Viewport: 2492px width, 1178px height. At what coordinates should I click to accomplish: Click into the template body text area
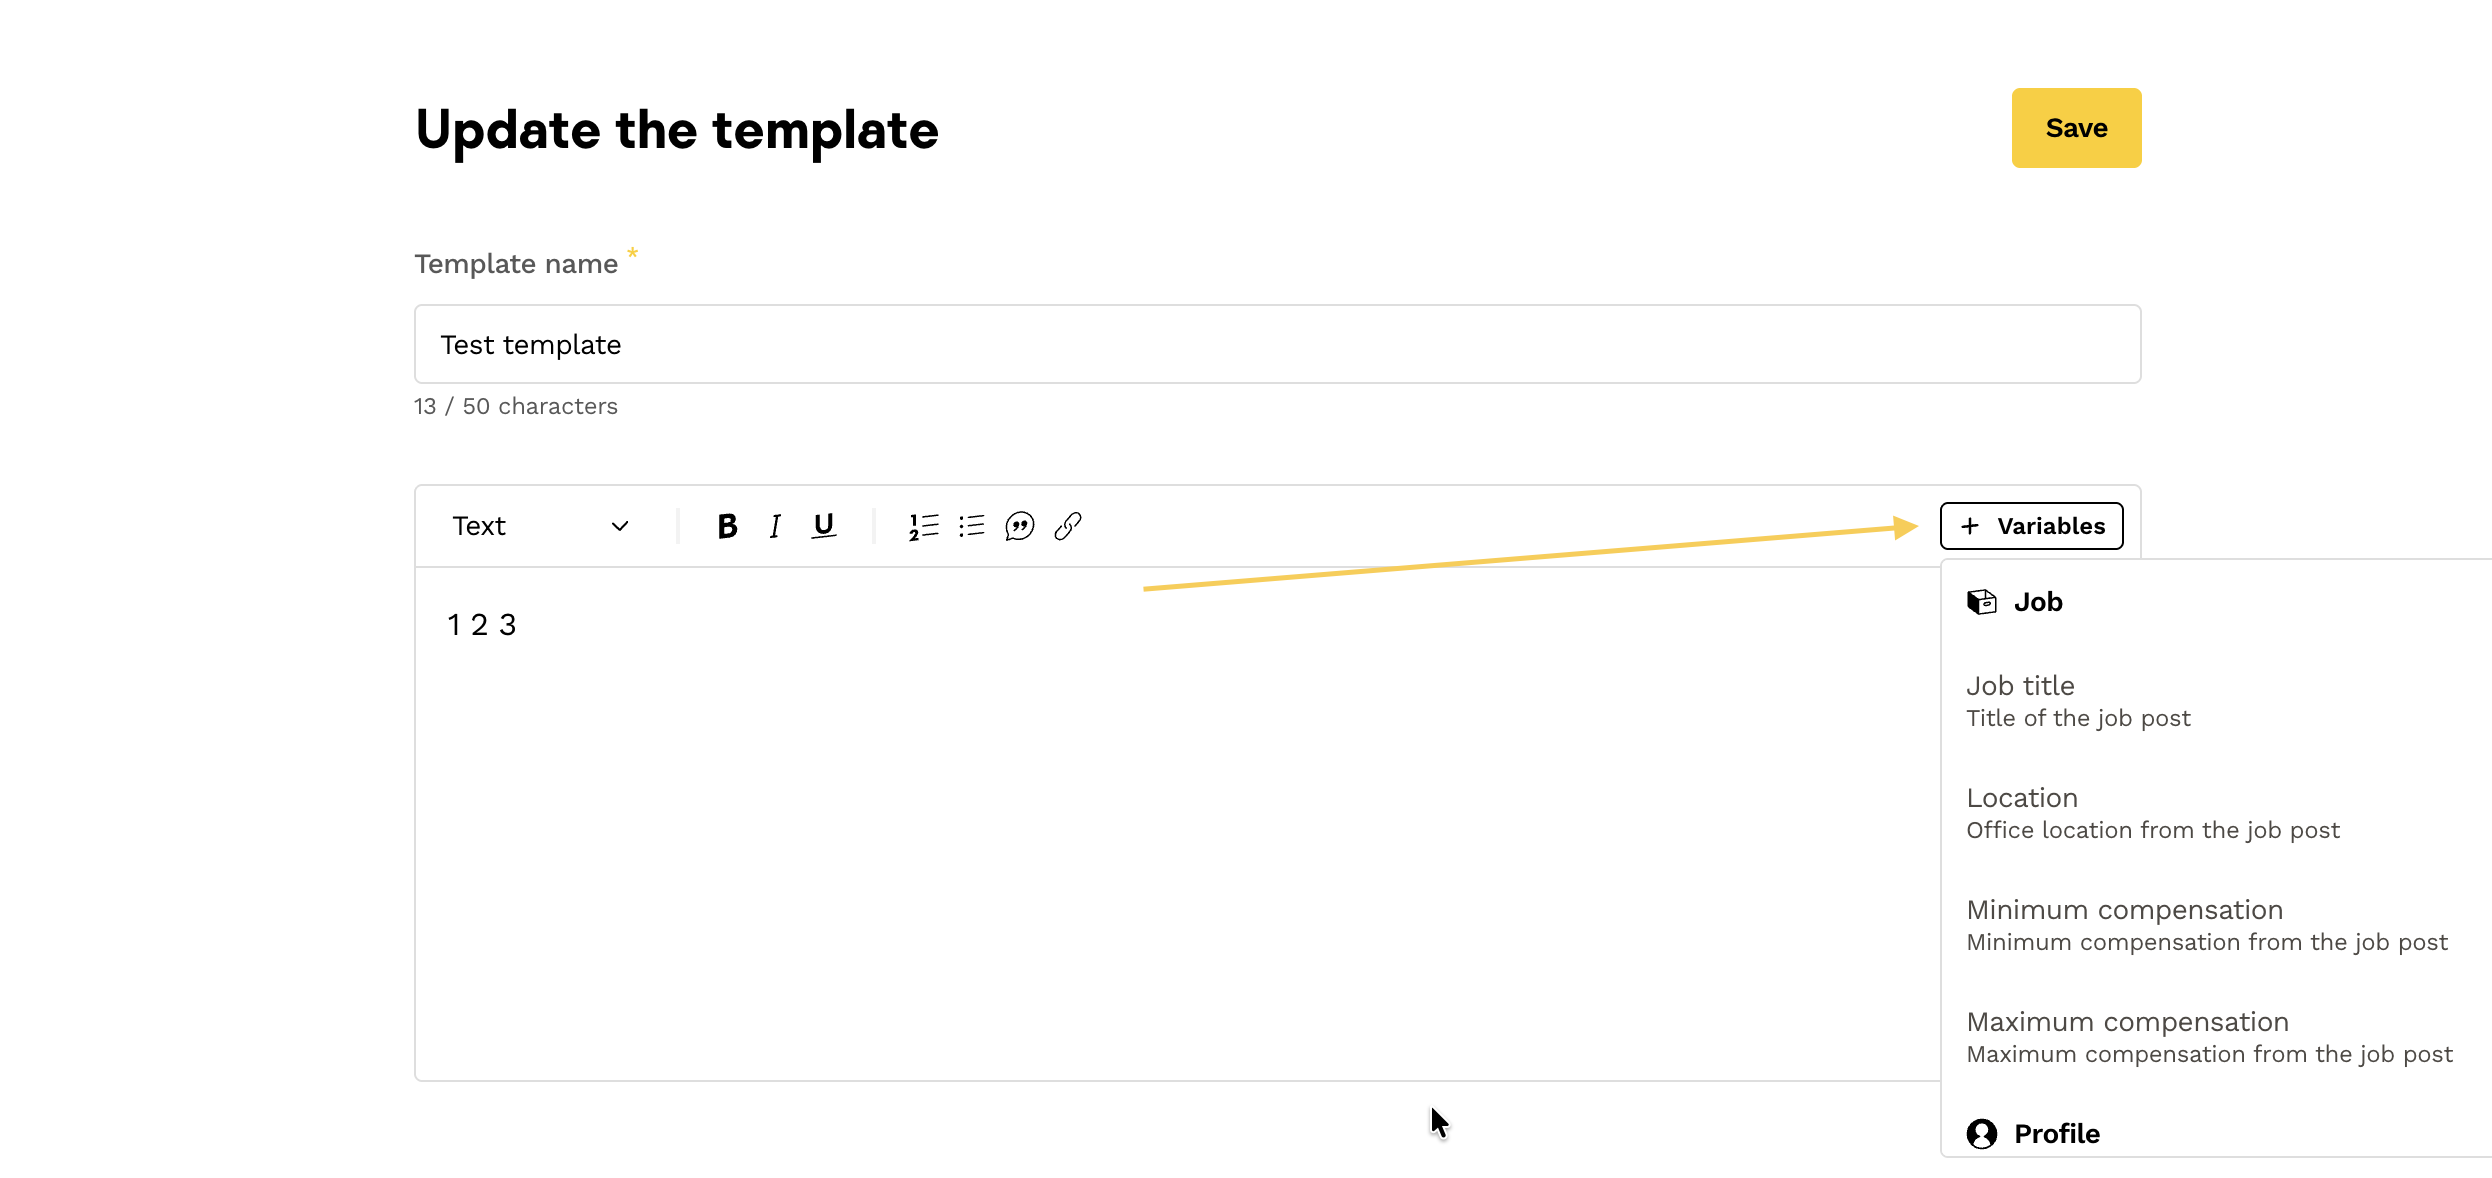1100,820
